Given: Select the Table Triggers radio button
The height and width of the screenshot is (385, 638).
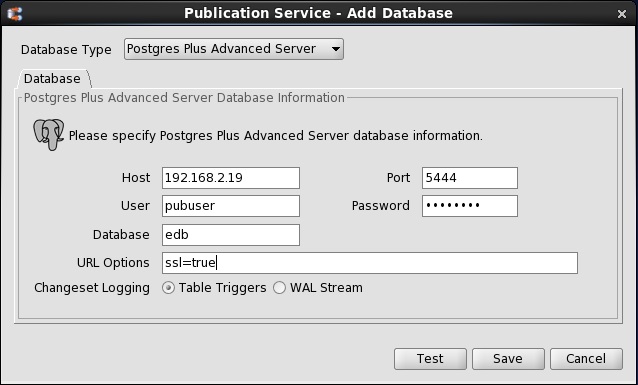Looking at the screenshot, I should click(x=168, y=288).
